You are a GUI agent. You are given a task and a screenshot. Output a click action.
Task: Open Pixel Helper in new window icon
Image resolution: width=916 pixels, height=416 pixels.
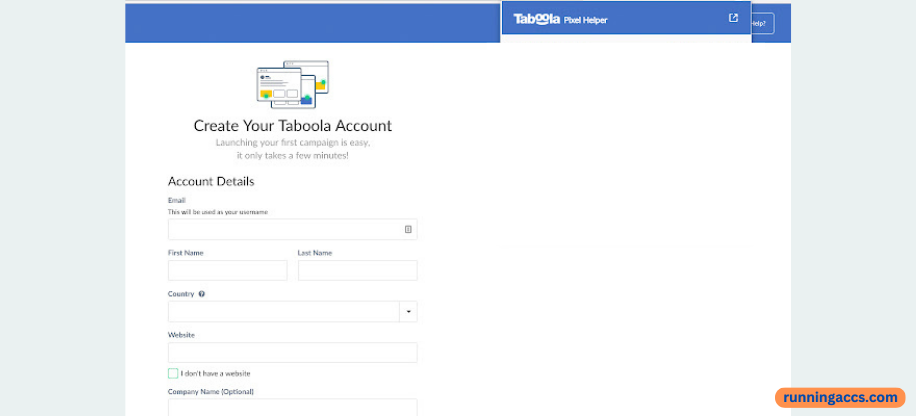tap(733, 18)
